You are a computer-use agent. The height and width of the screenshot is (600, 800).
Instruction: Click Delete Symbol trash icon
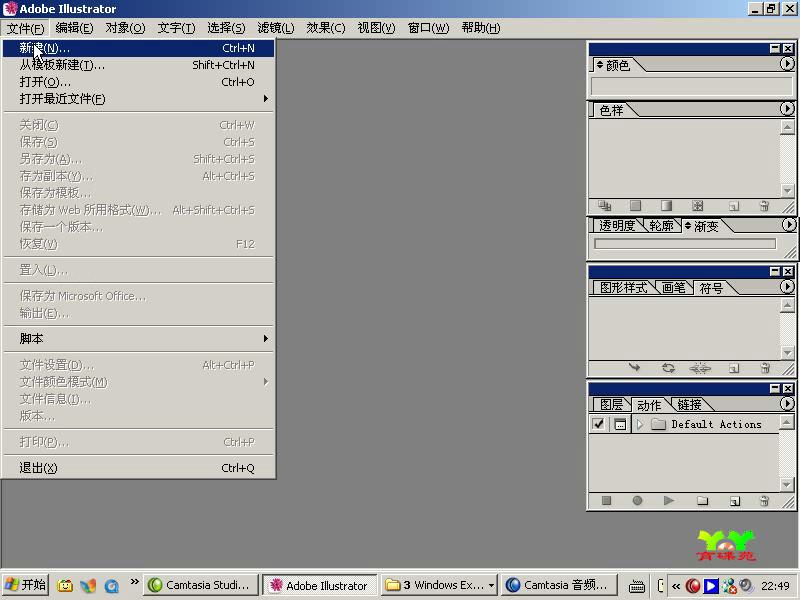pos(765,368)
